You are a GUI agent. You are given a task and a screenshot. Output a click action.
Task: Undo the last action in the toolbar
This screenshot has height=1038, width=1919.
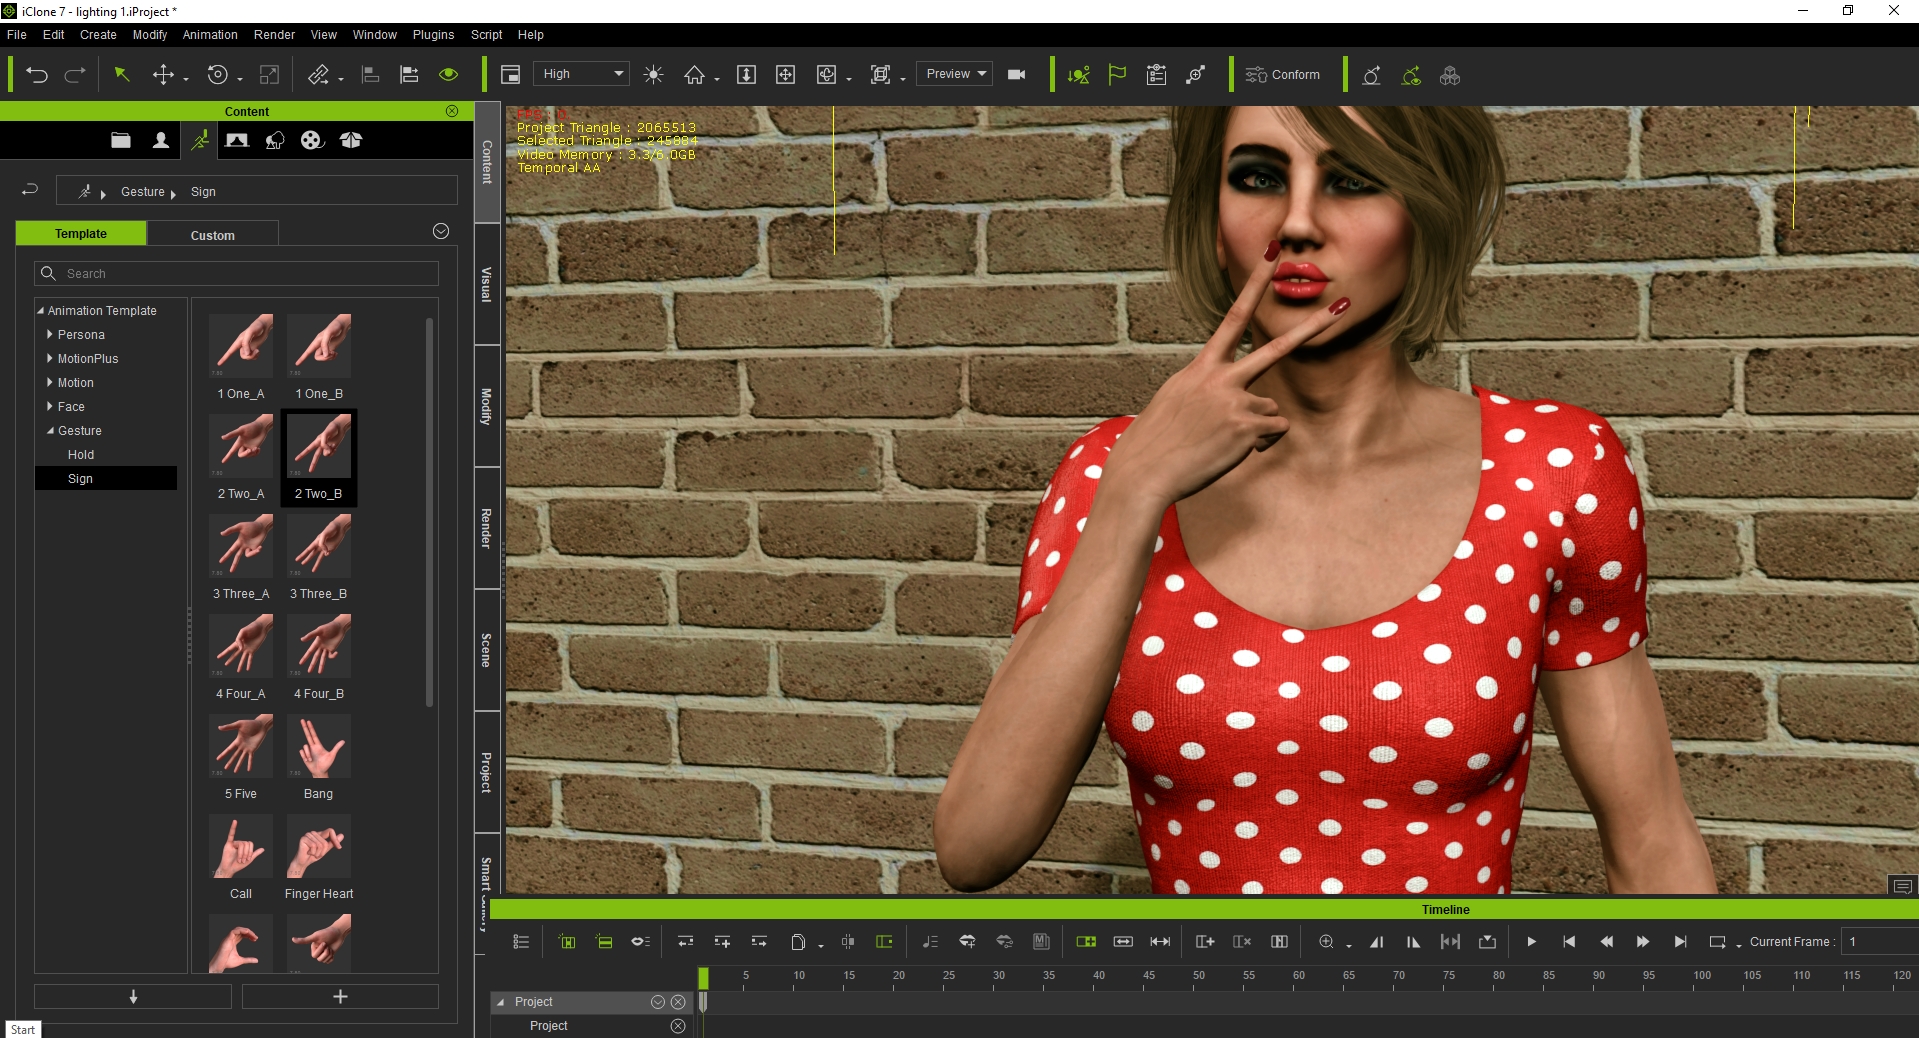tap(37, 75)
